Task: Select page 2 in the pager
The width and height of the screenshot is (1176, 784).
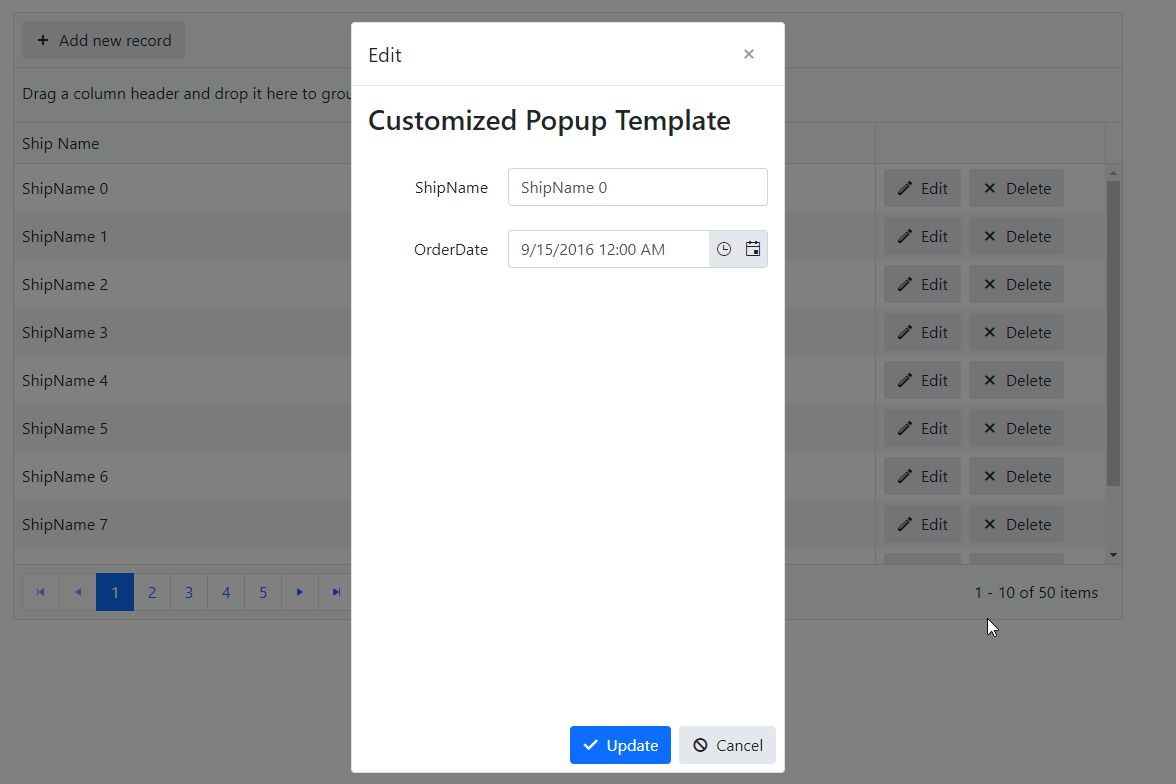Action: click(x=152, y=592)
